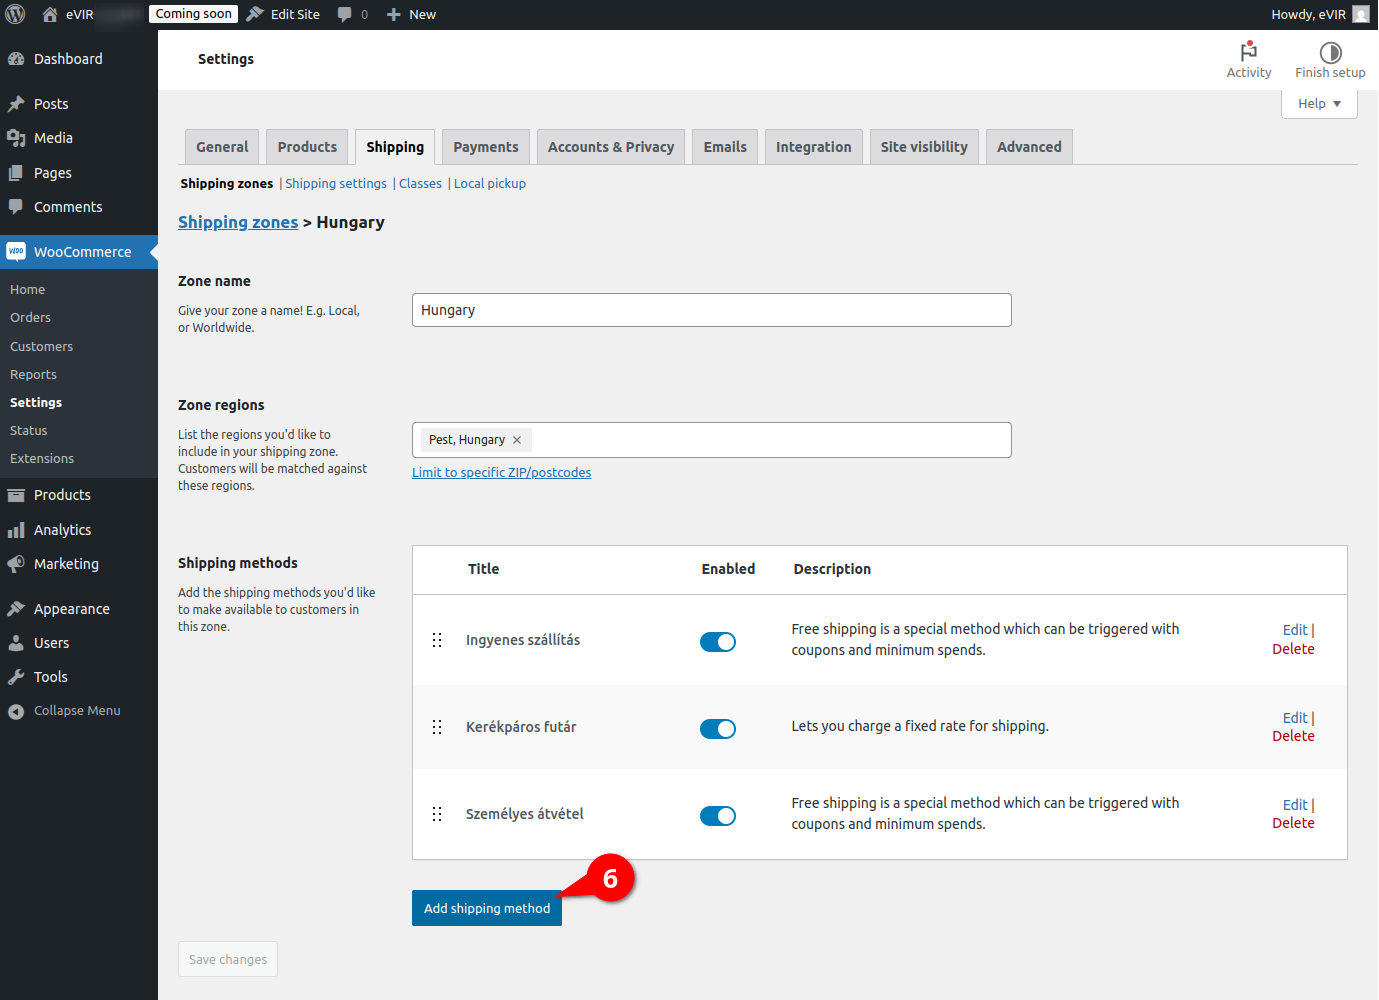Click the Coming soon badge
This screenshot has width=1379, height=1000.
click(194, 14)
